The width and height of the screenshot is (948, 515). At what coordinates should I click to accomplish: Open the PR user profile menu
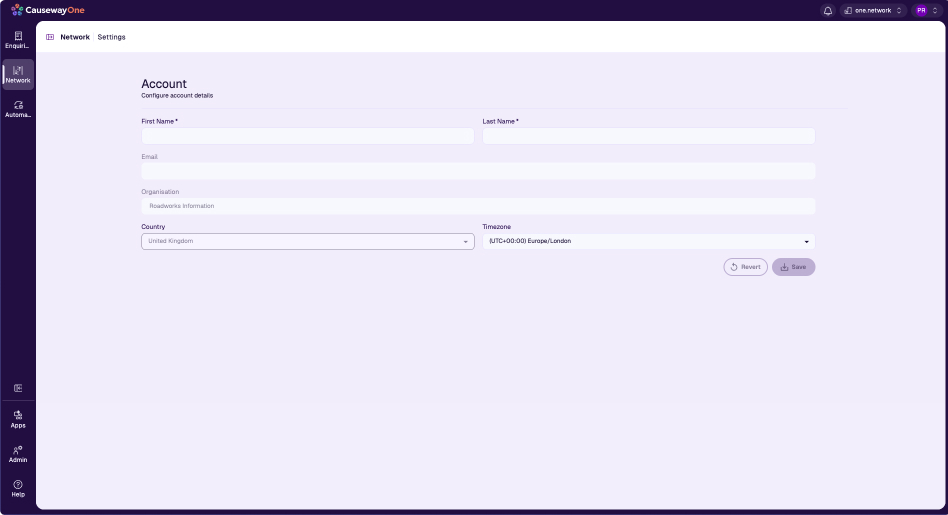point(927,10)
